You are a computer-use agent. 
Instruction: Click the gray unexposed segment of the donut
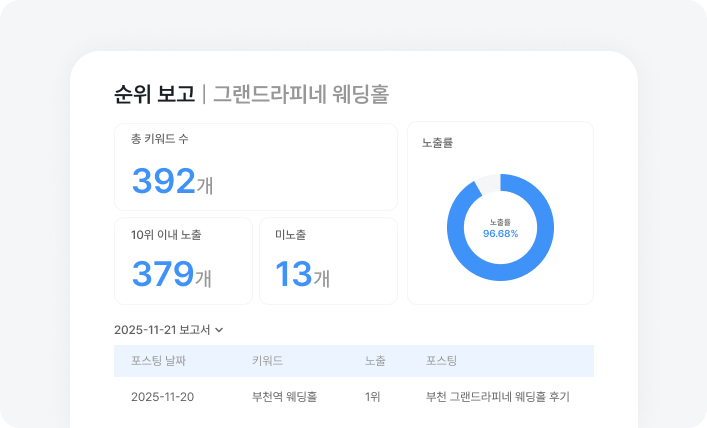(x=488, y=183)
